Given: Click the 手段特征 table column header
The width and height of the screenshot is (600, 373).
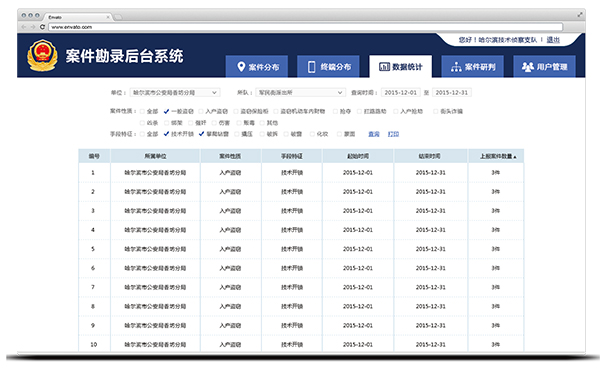Looking at the screenshot, I should point(292,156).
